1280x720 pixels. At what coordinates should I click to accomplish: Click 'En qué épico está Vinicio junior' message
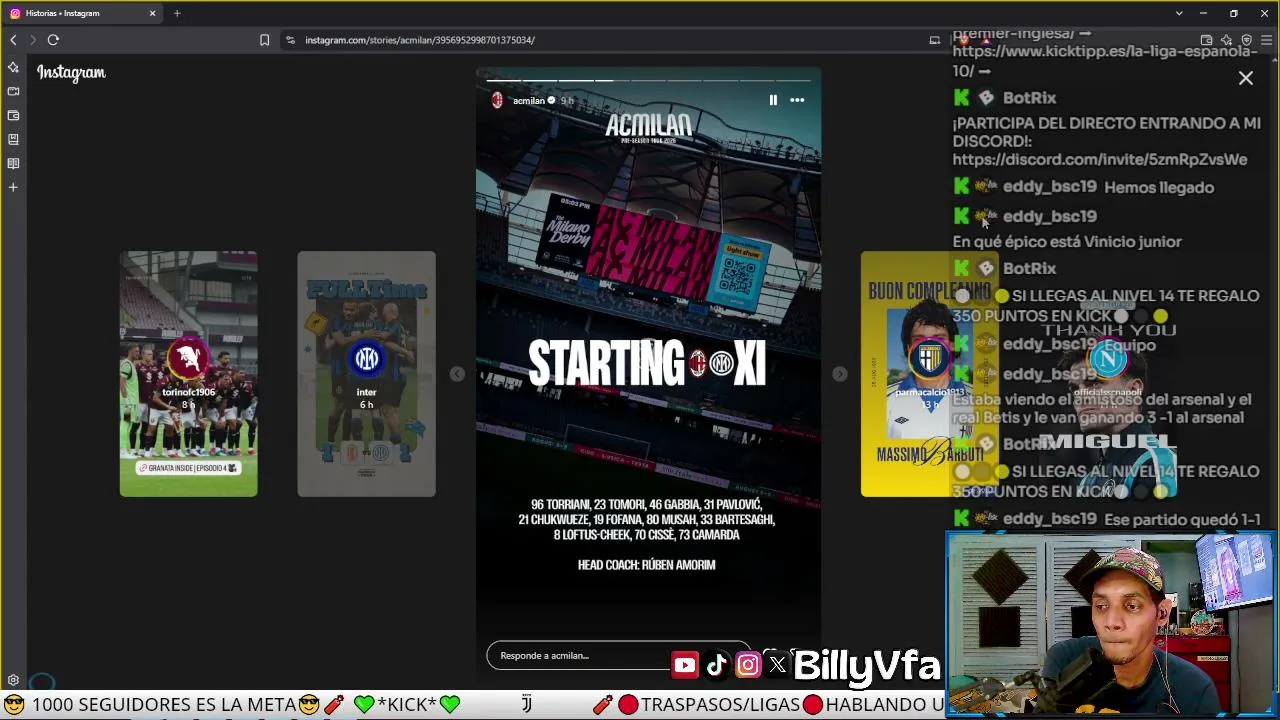pos(1067,242)
